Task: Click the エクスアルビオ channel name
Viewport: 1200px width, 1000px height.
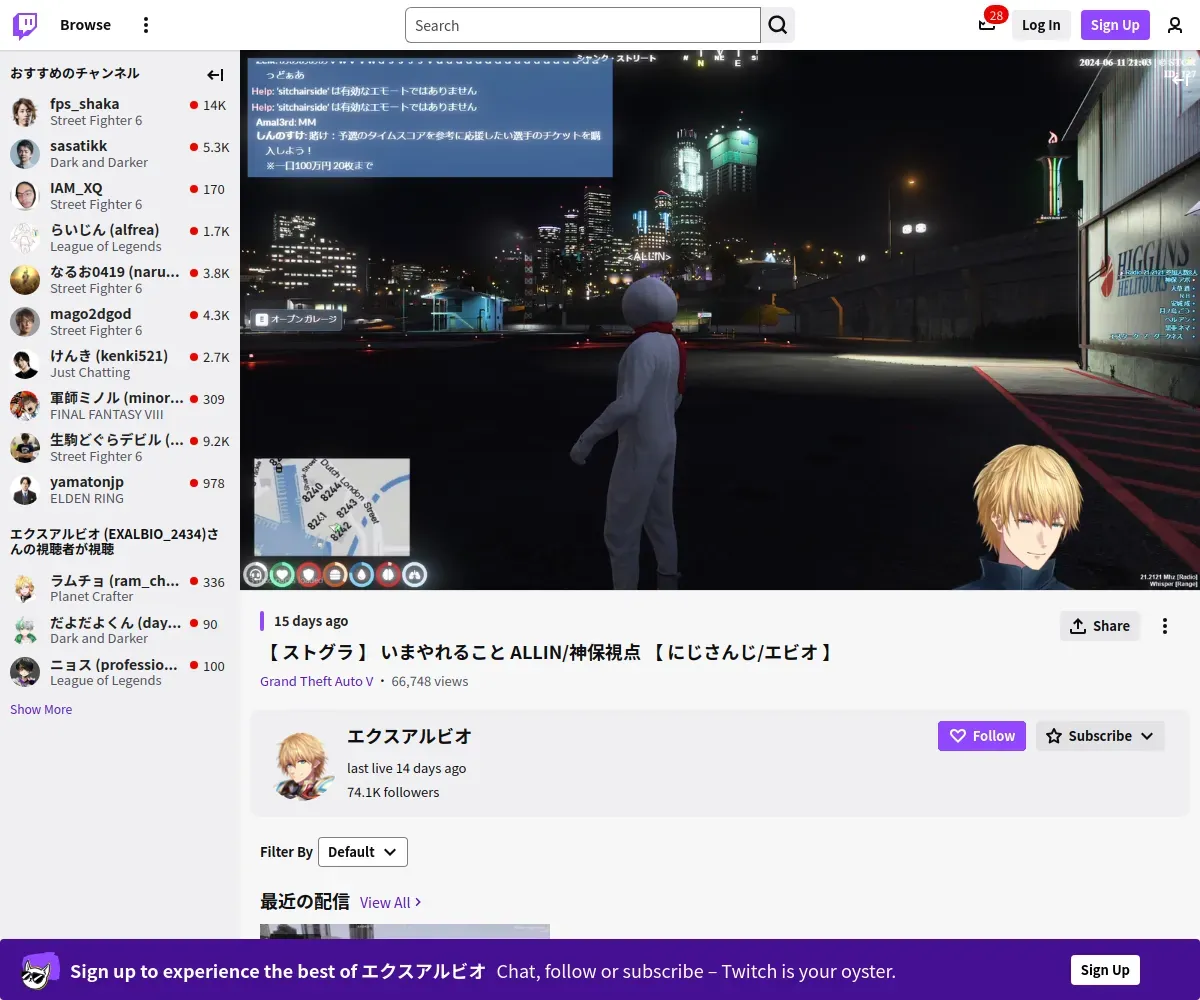Action: click(x=409, y=737)
